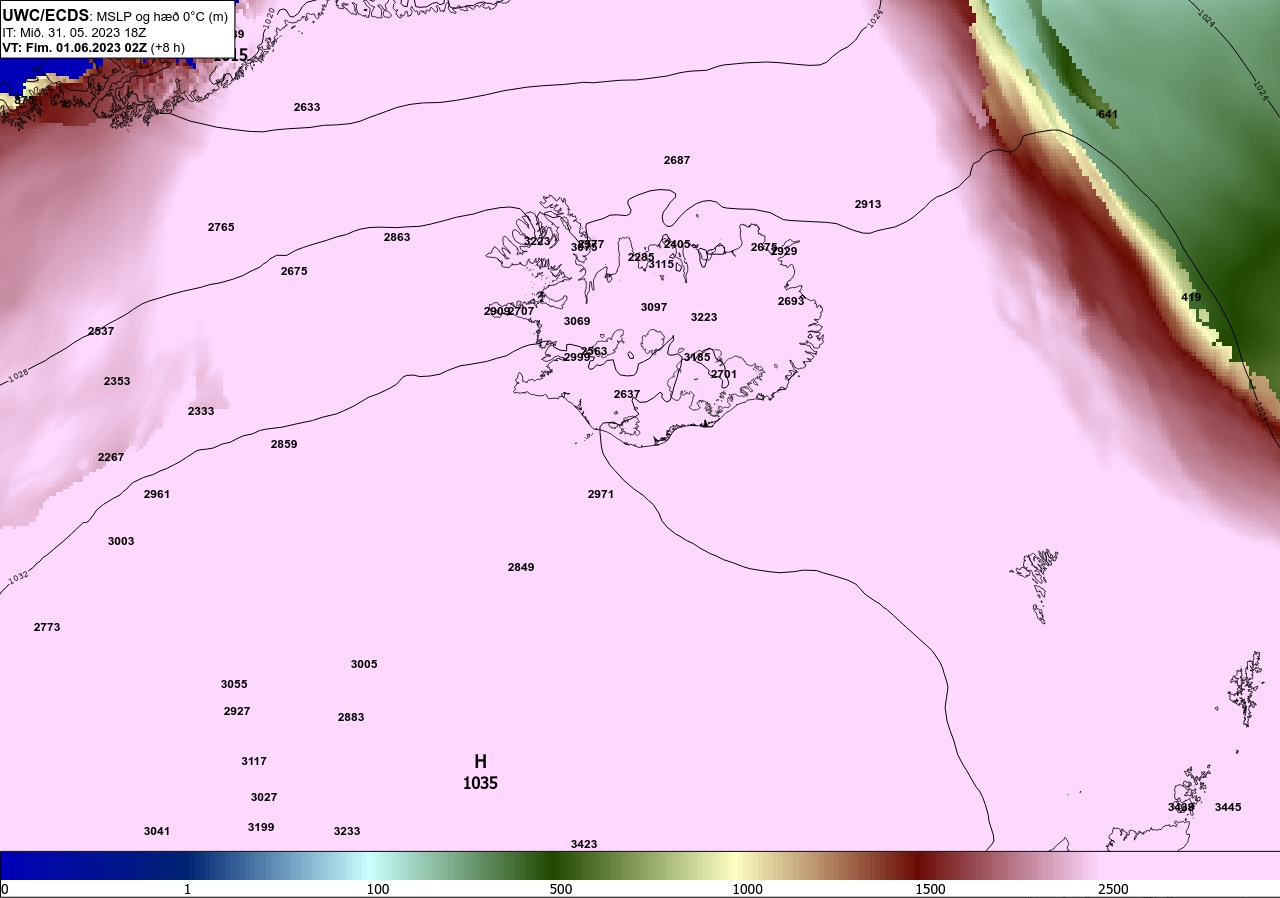The height and width of the screenshot is (898, 1280).
Task: Select the 2701 value in southeast Iceland
Action: 724,374
